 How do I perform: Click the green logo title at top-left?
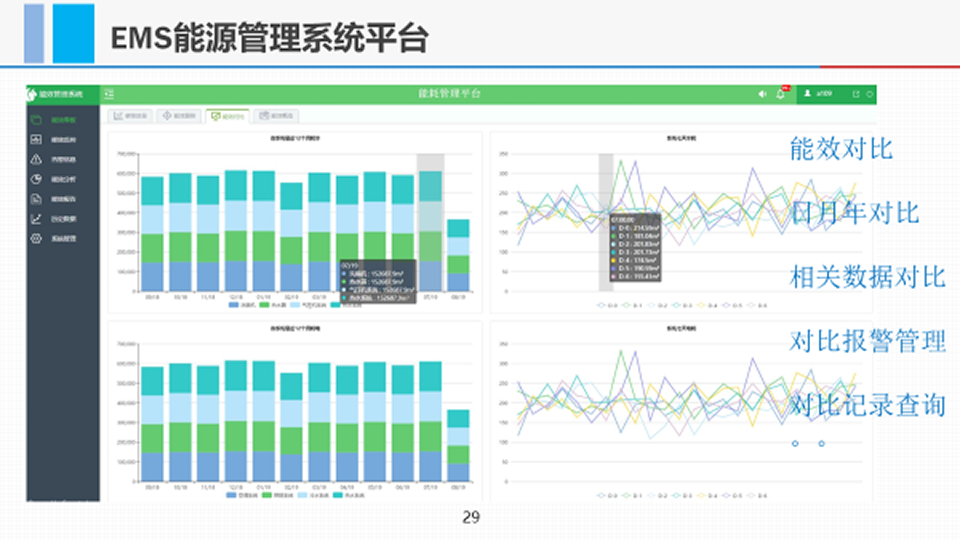[61, 94]
